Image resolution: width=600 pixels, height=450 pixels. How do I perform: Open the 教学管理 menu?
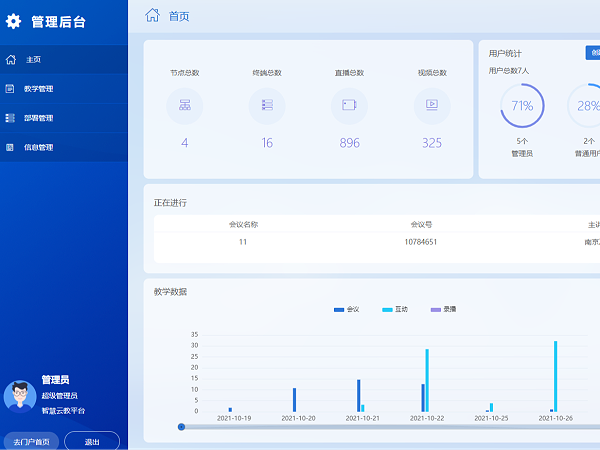(64, 89)
